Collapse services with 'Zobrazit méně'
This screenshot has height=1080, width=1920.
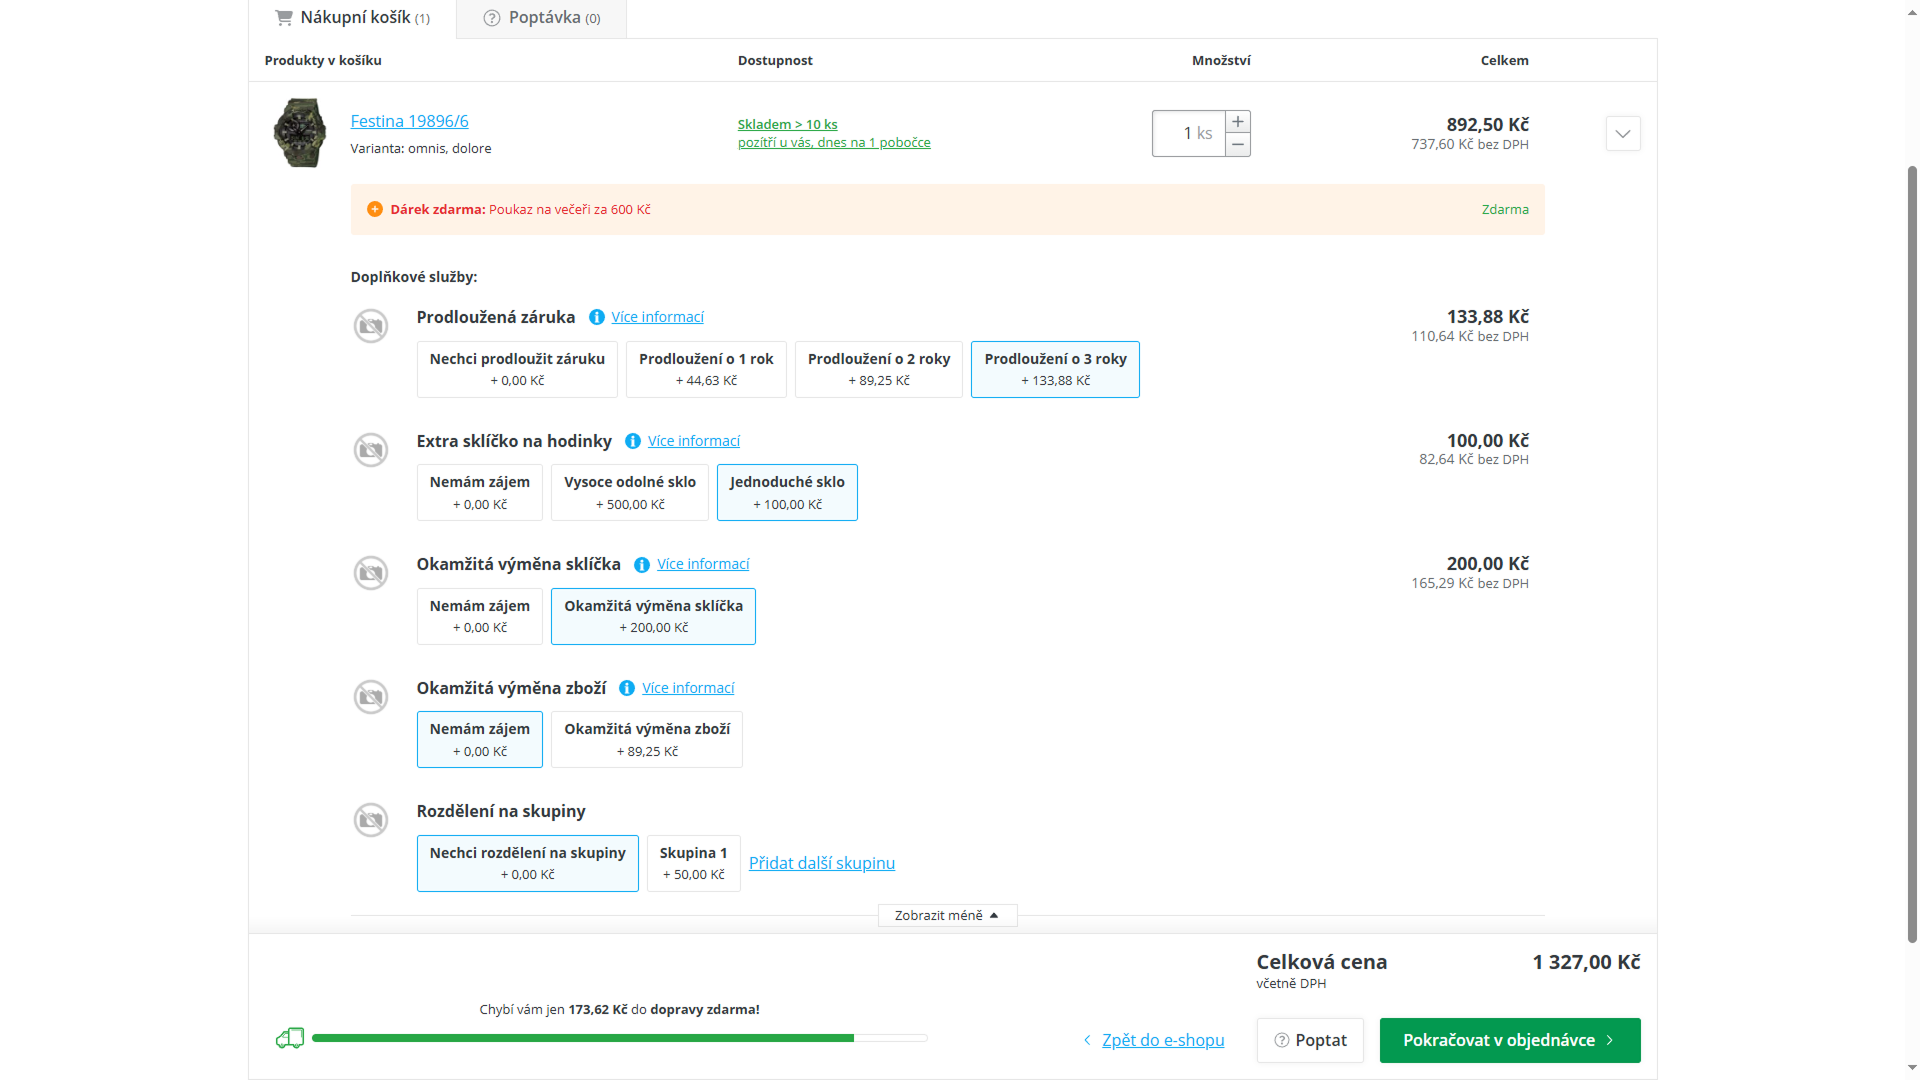(946, 915)
